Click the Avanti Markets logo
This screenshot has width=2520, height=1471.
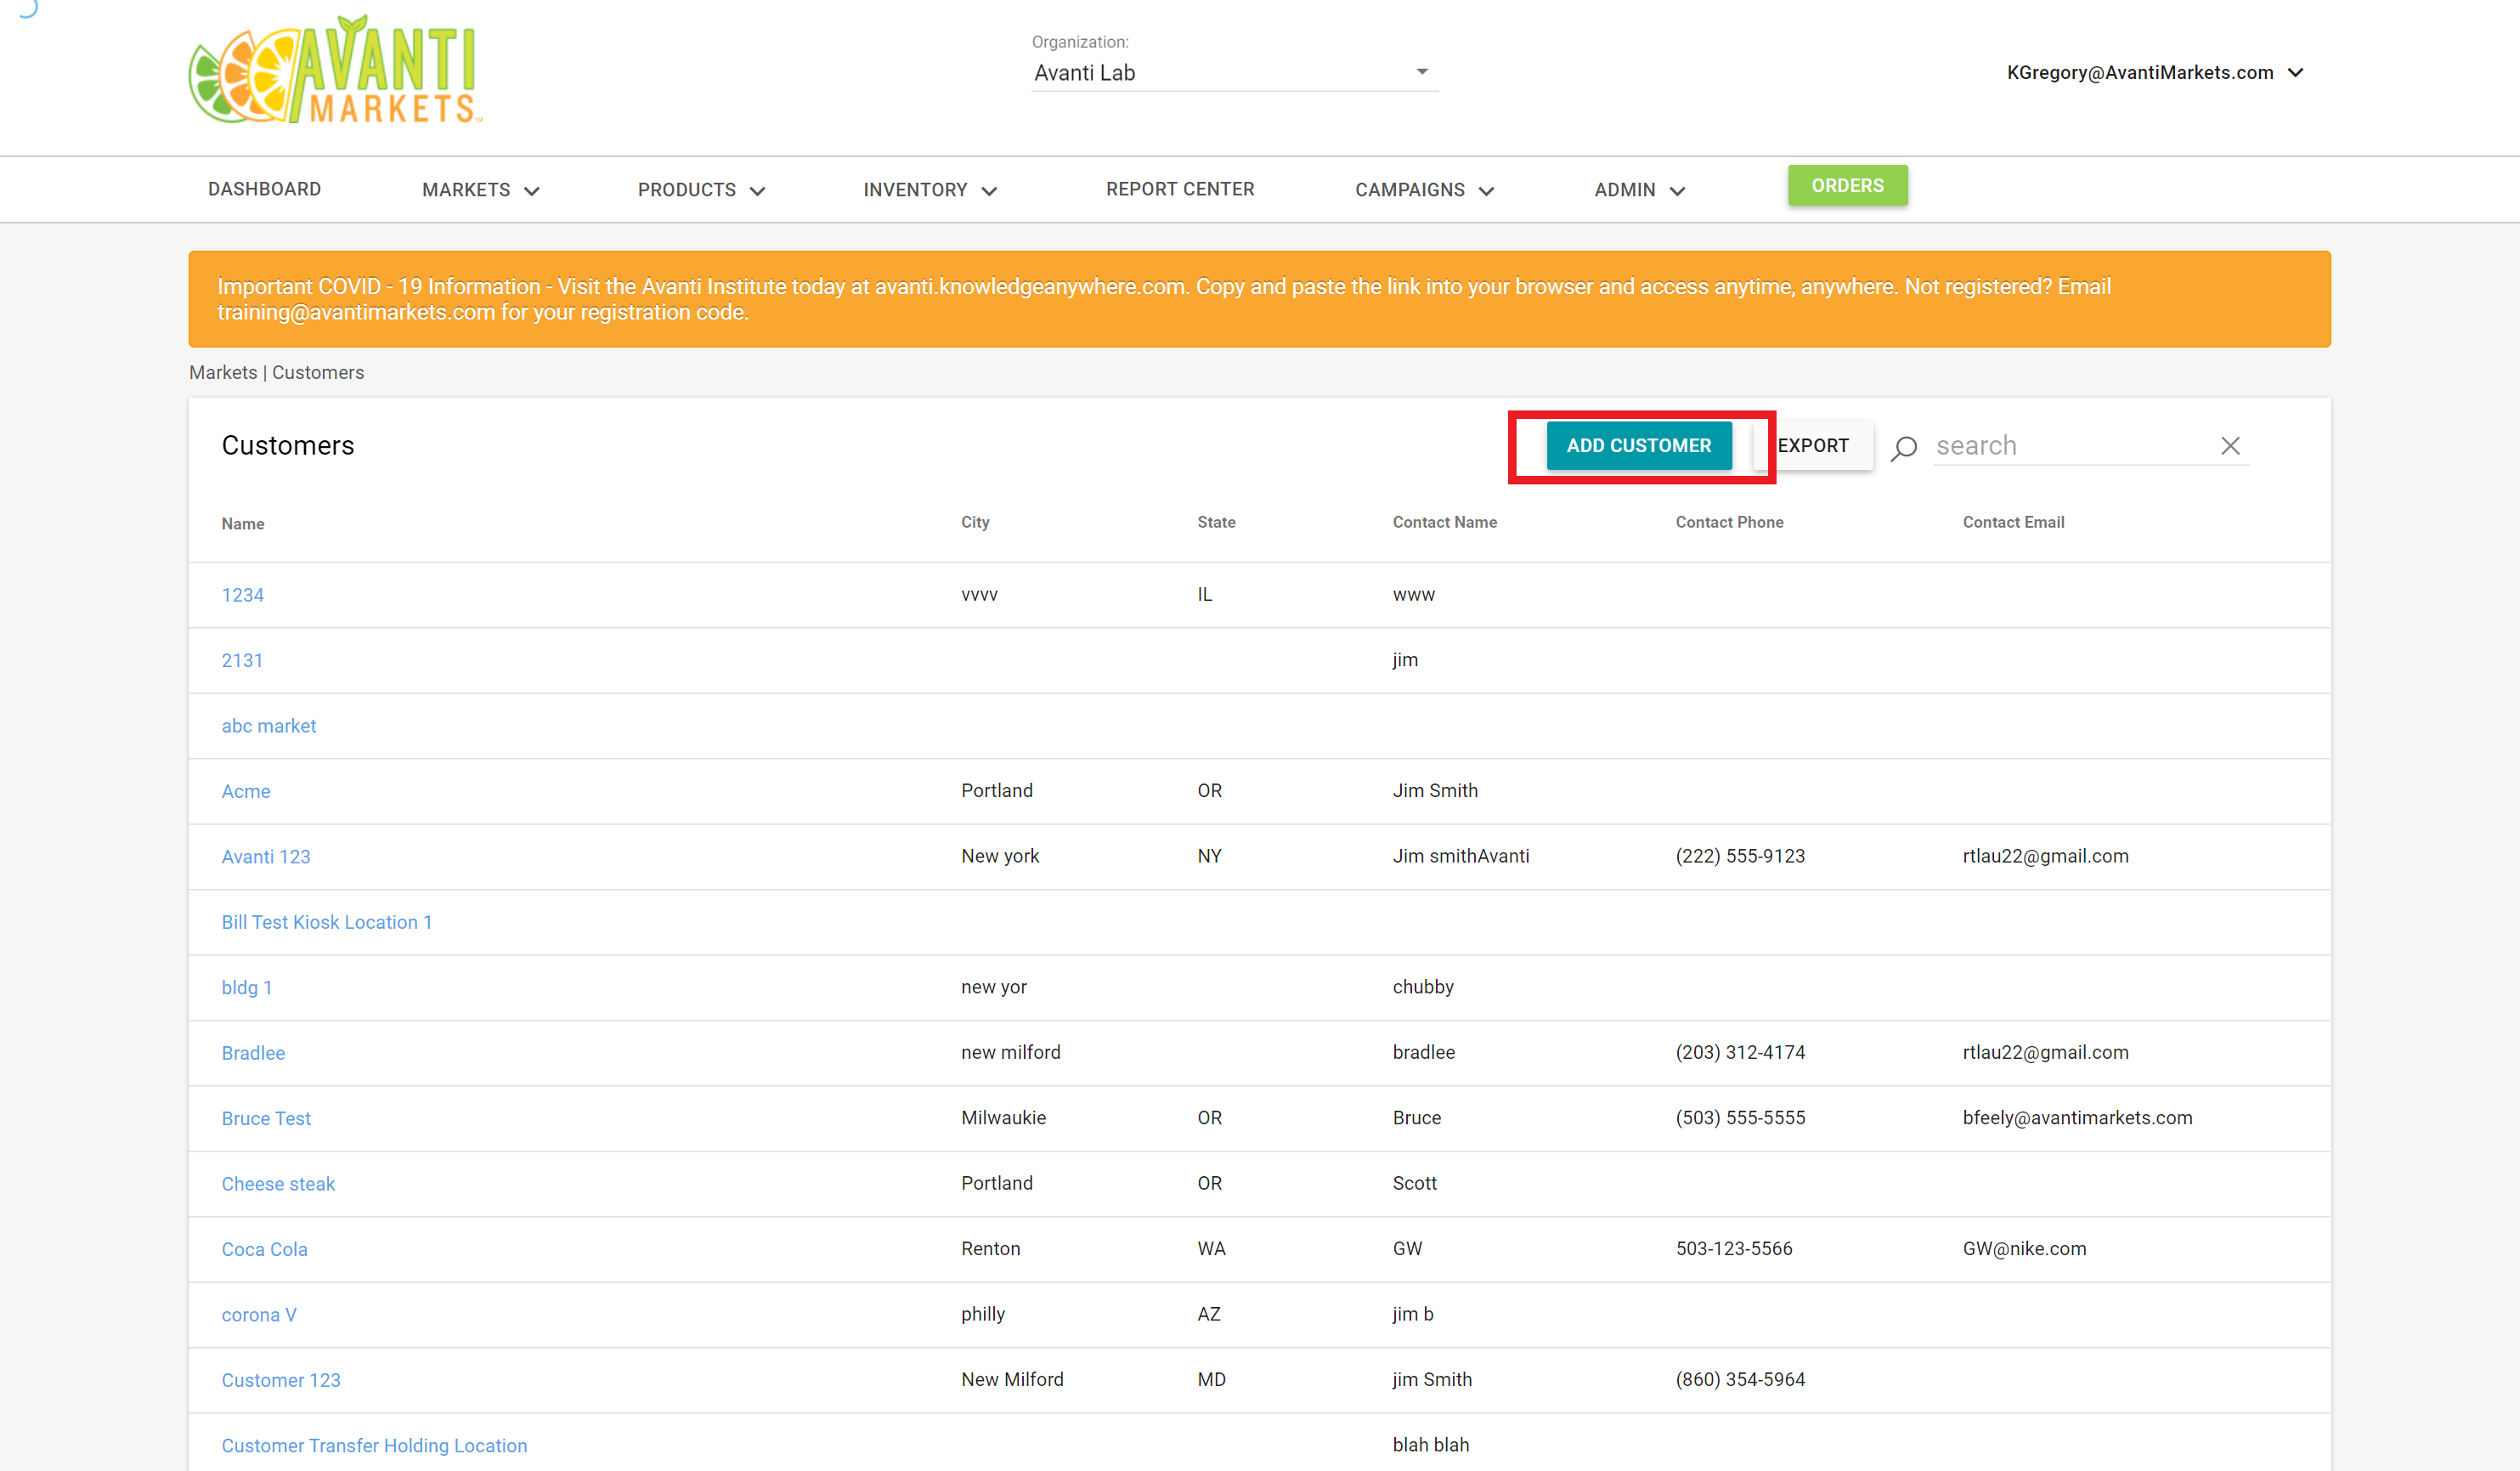[x=336, y=70]
